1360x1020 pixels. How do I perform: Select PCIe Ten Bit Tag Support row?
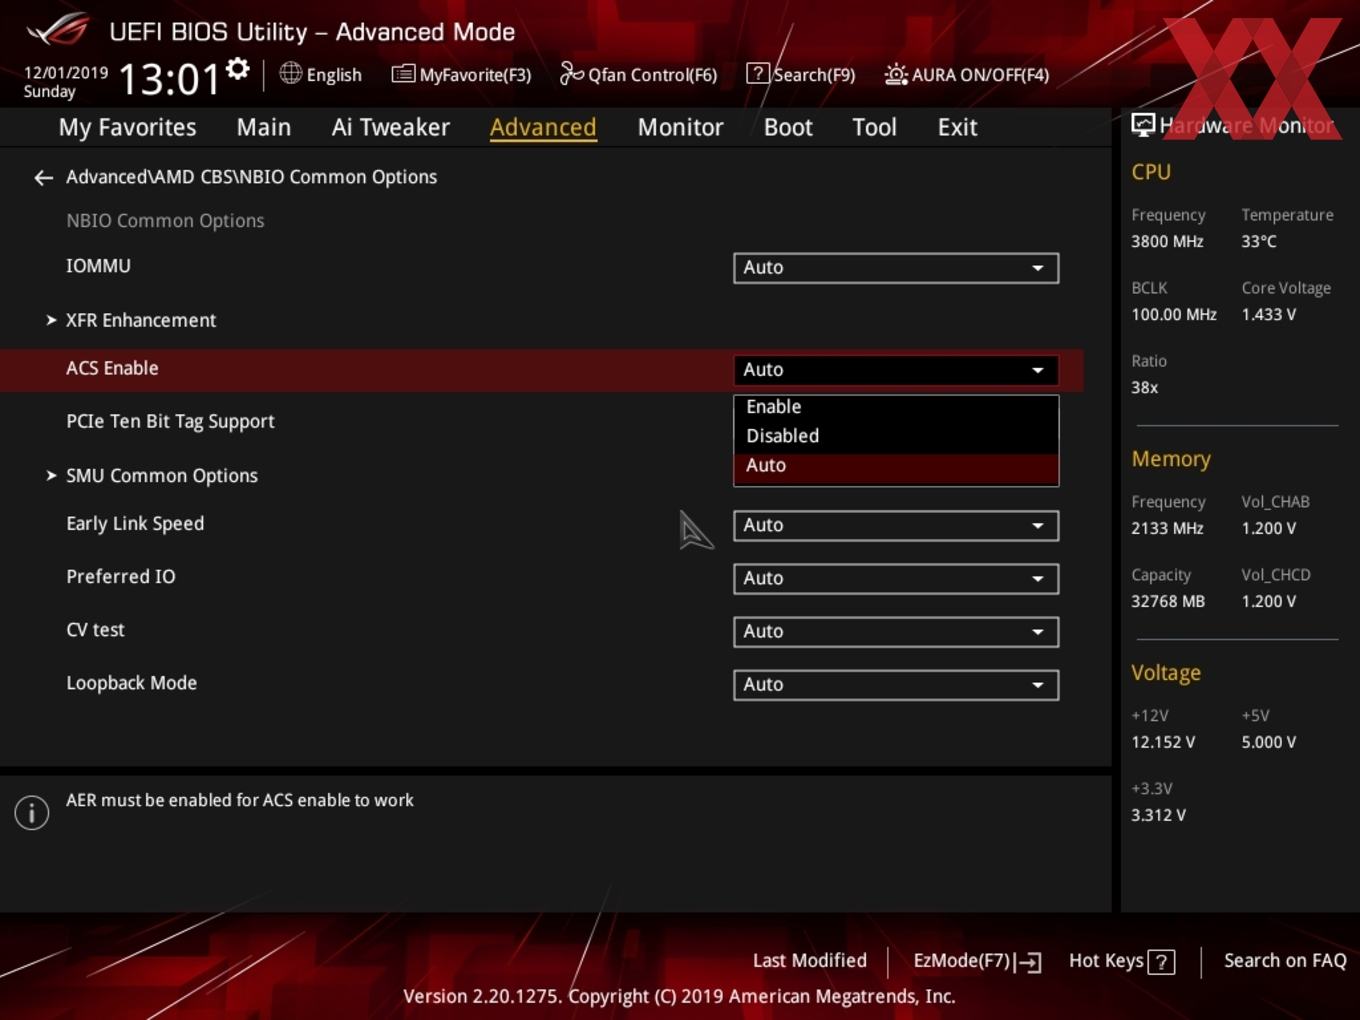[x=170, y=423]
